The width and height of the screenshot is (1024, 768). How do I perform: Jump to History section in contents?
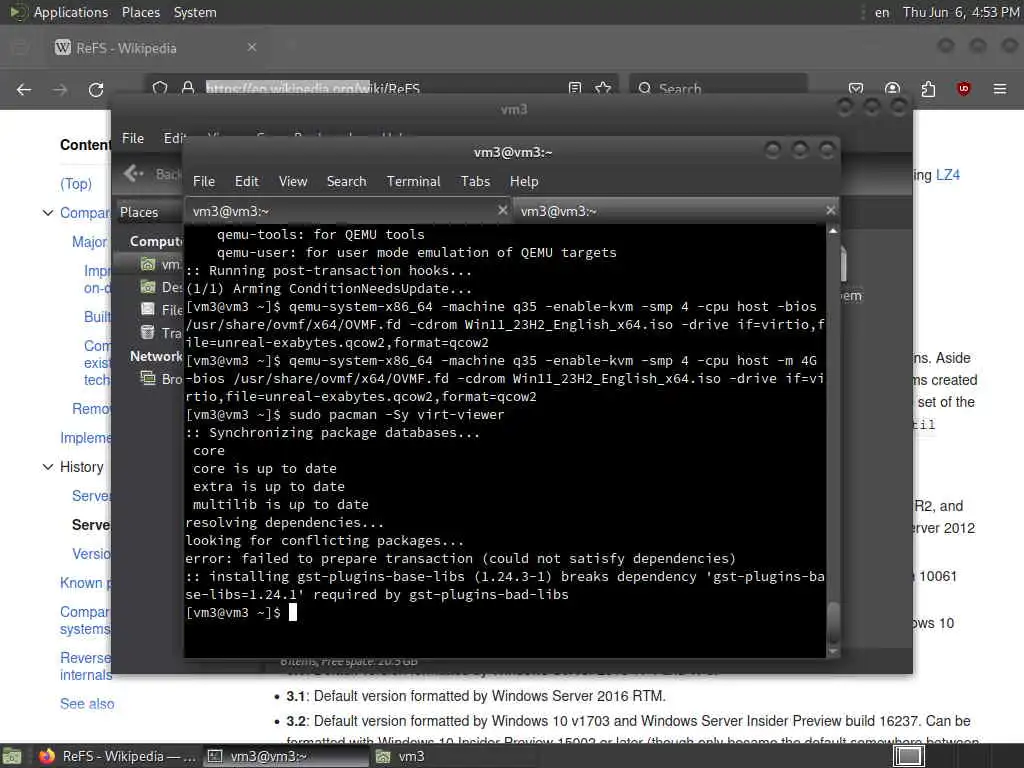pyautogui.click(x=82, y=467)
